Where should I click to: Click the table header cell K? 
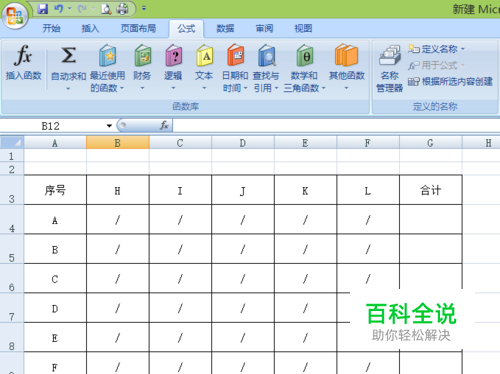(x=305, y=190)
